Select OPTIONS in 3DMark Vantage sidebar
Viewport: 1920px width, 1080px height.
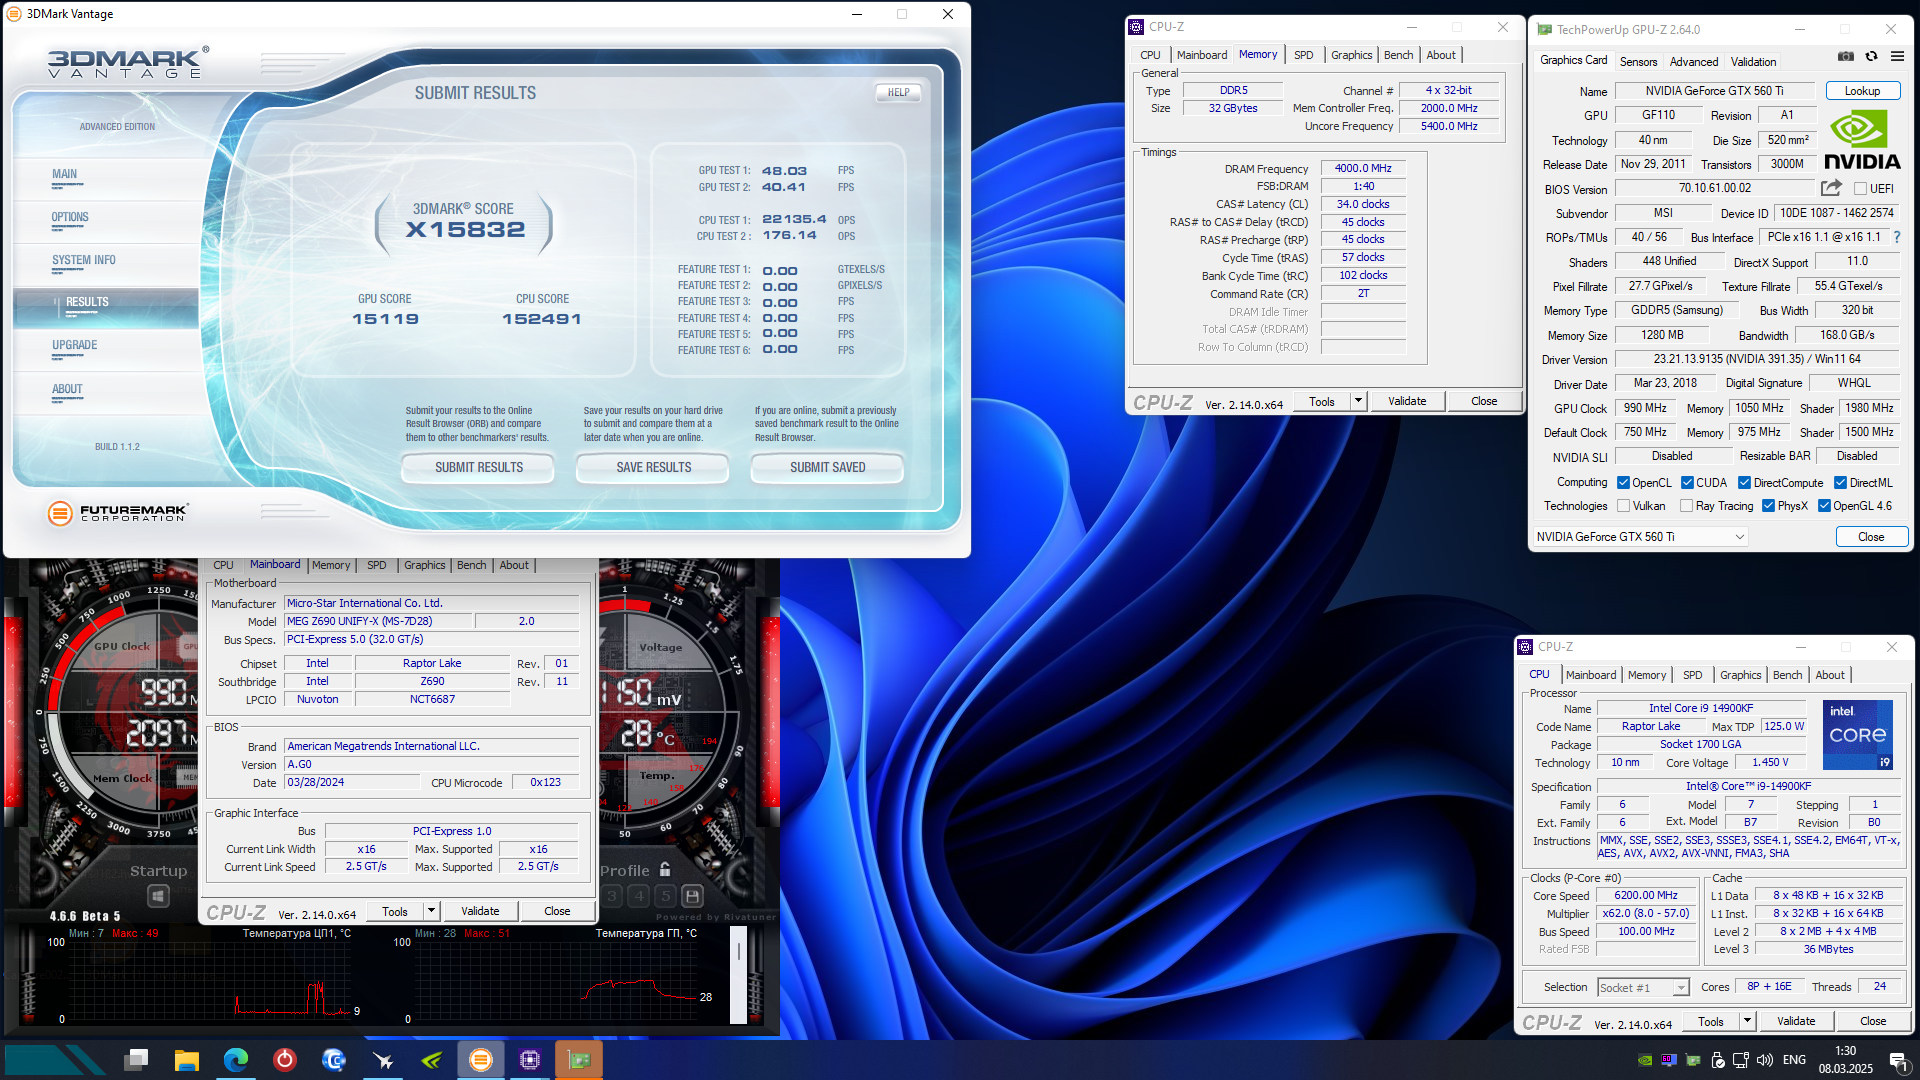[x=70, y=217]
